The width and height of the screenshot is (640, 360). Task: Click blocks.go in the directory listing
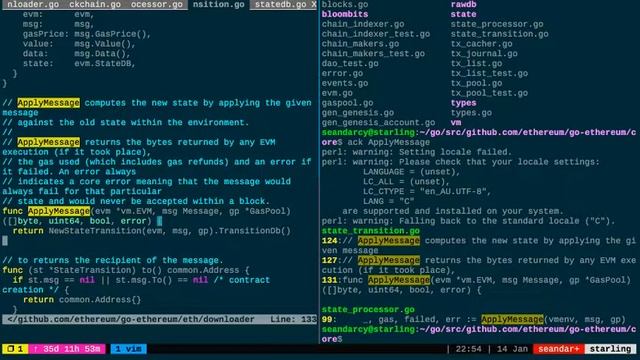pyautogui.click(x=345, y=4)
